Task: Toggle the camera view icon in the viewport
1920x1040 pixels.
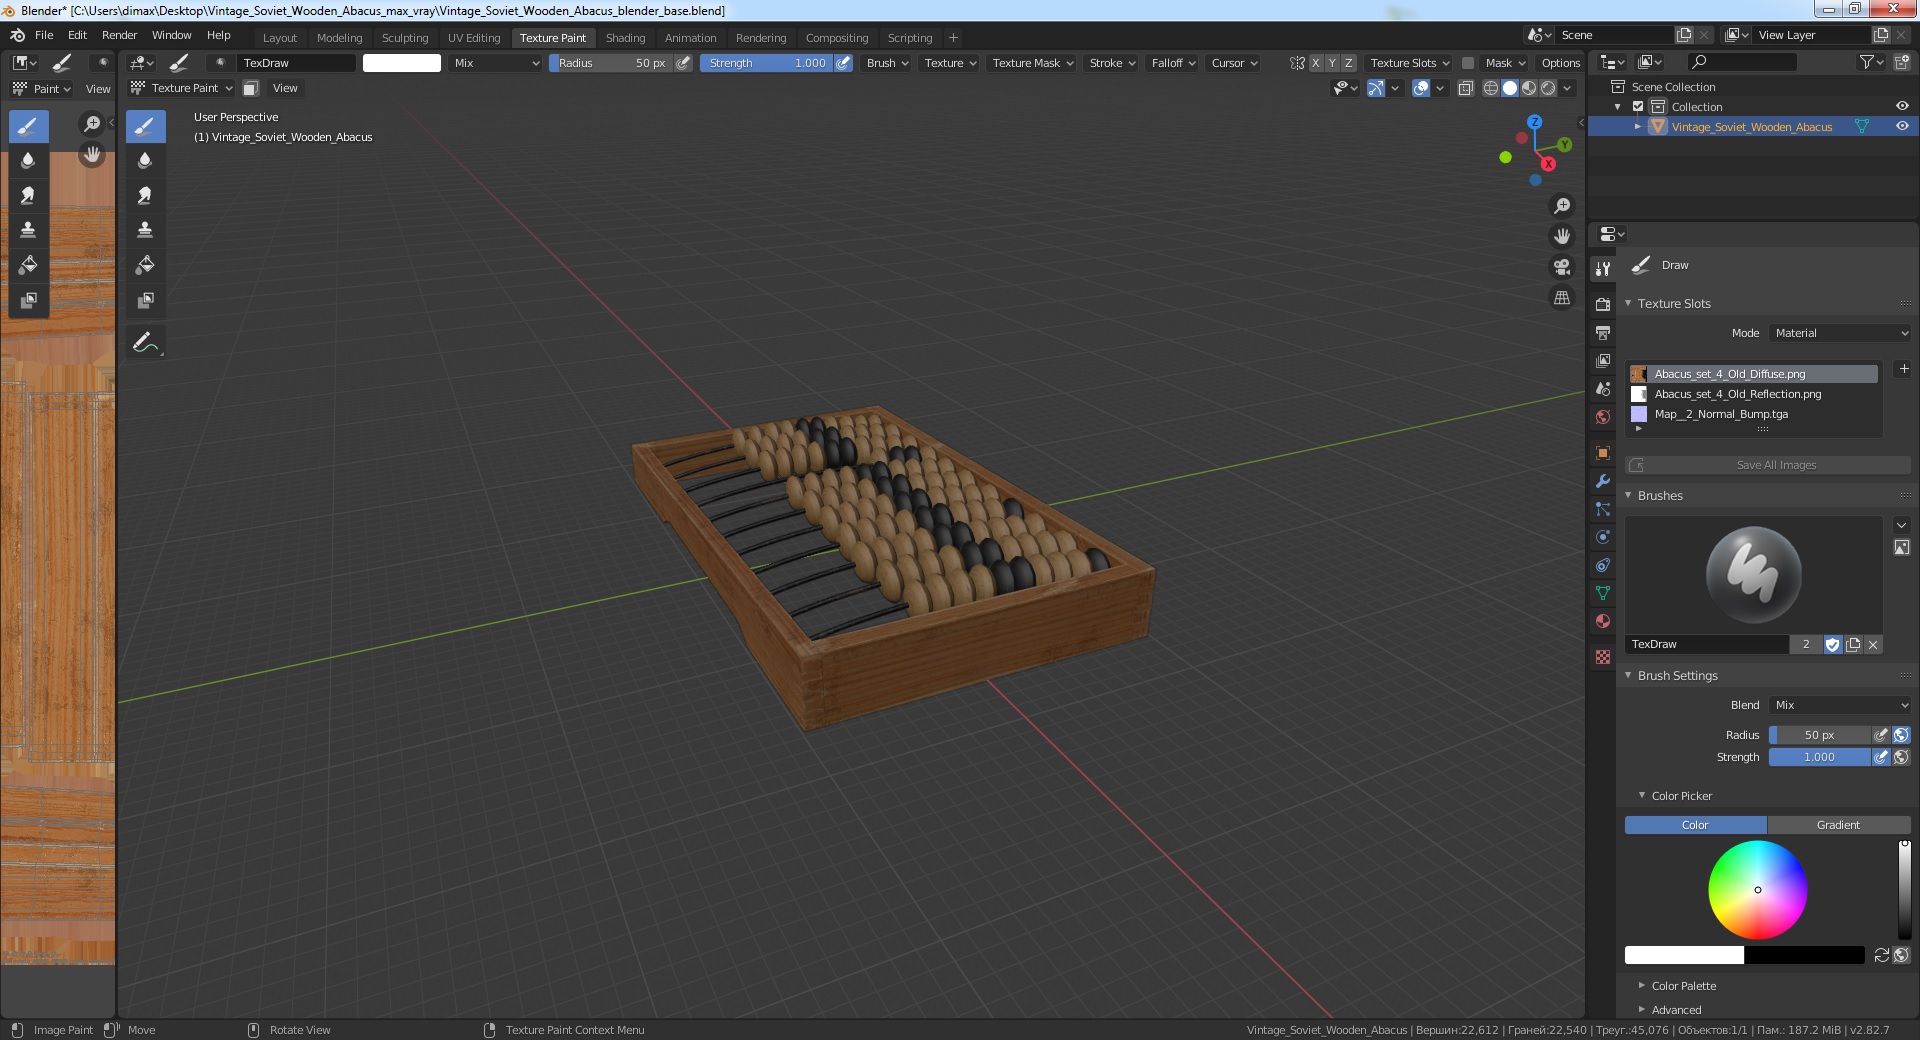Action: [x=1561, y=267]
